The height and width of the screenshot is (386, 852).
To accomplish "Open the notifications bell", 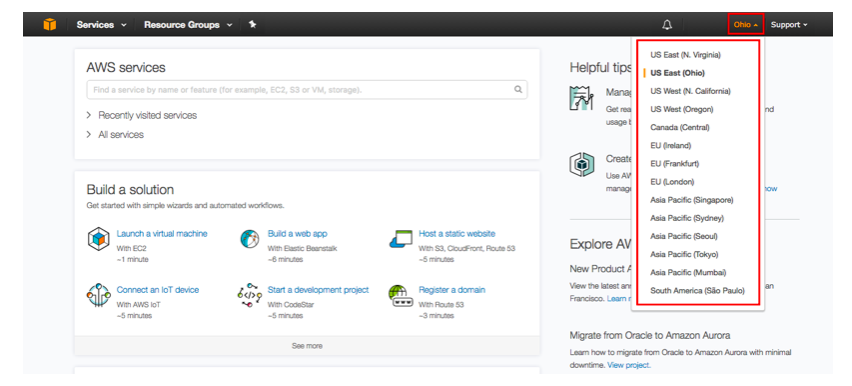I will pyautogui.click(x=667, y=24).
